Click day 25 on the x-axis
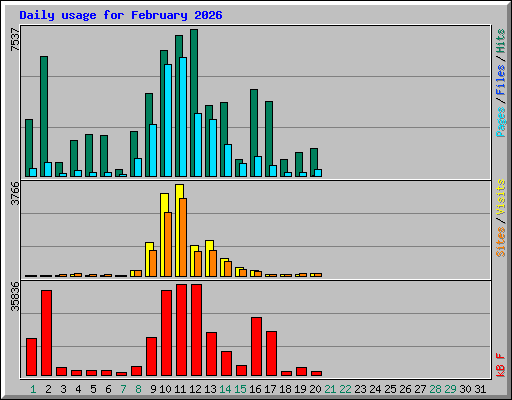 coord(390,389)
